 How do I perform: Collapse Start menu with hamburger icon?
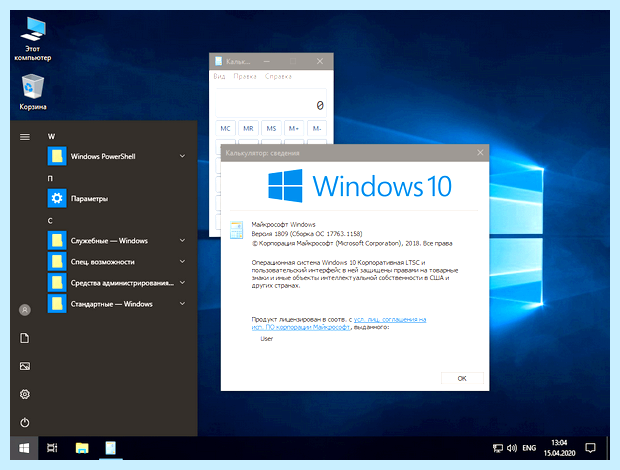[25, 137]
